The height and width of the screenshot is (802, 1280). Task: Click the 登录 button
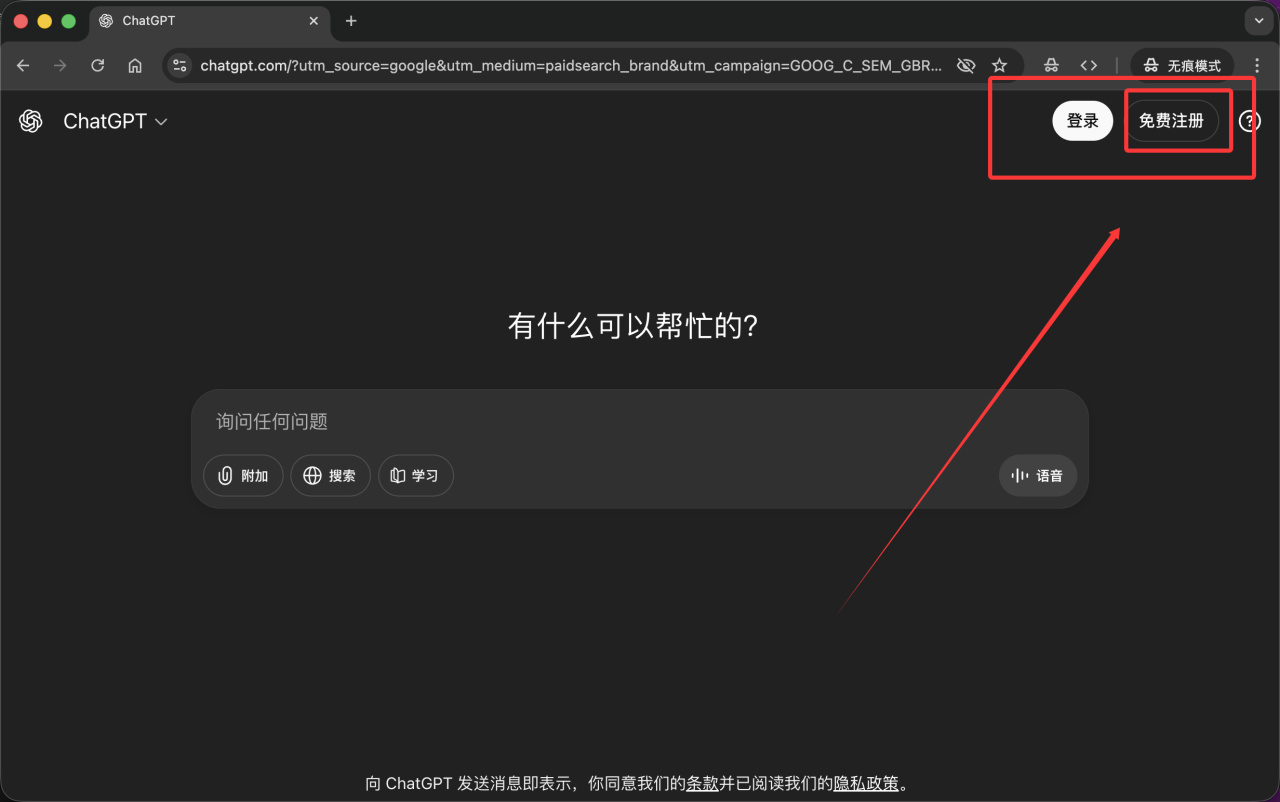[x=1083, y=121]
